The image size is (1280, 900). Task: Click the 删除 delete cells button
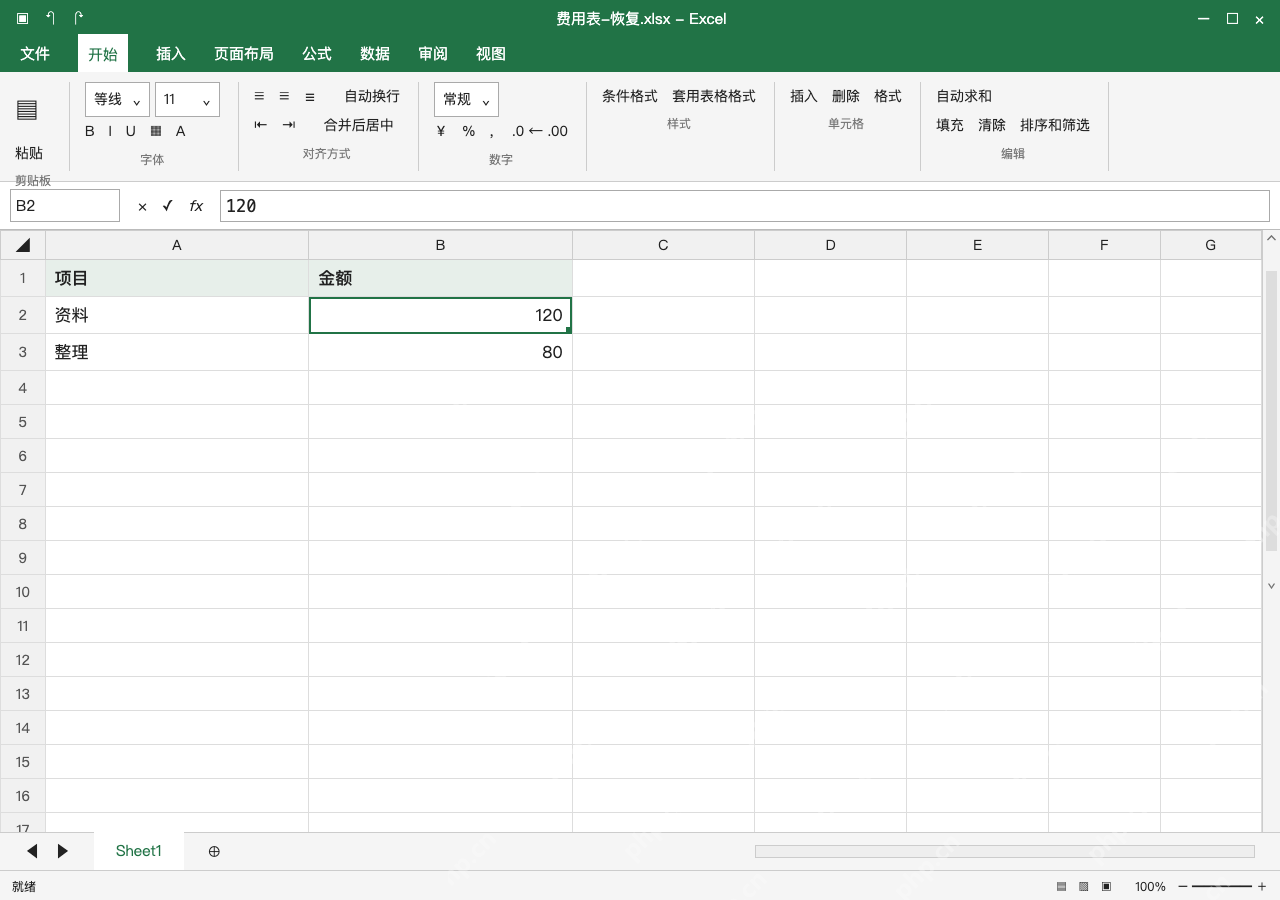point(846,96)
